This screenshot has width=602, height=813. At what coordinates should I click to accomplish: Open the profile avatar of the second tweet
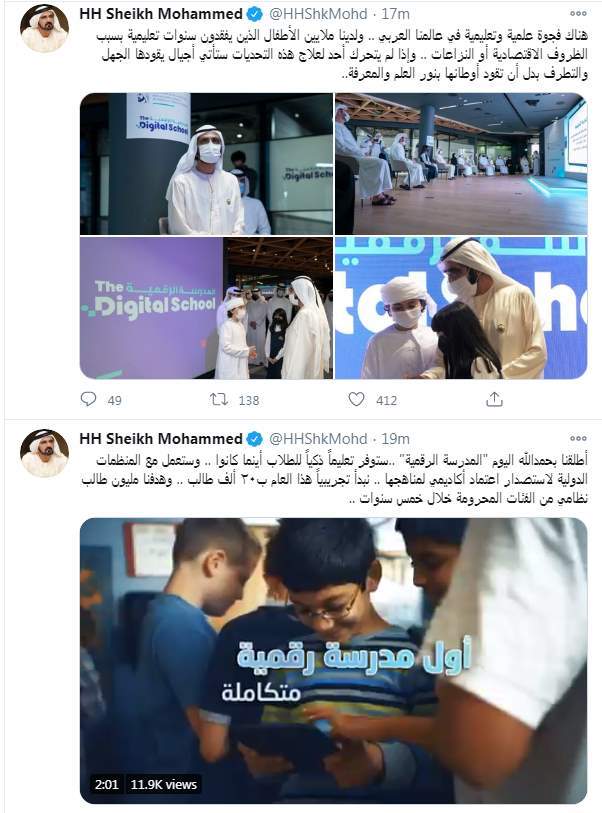click(45, 453)
